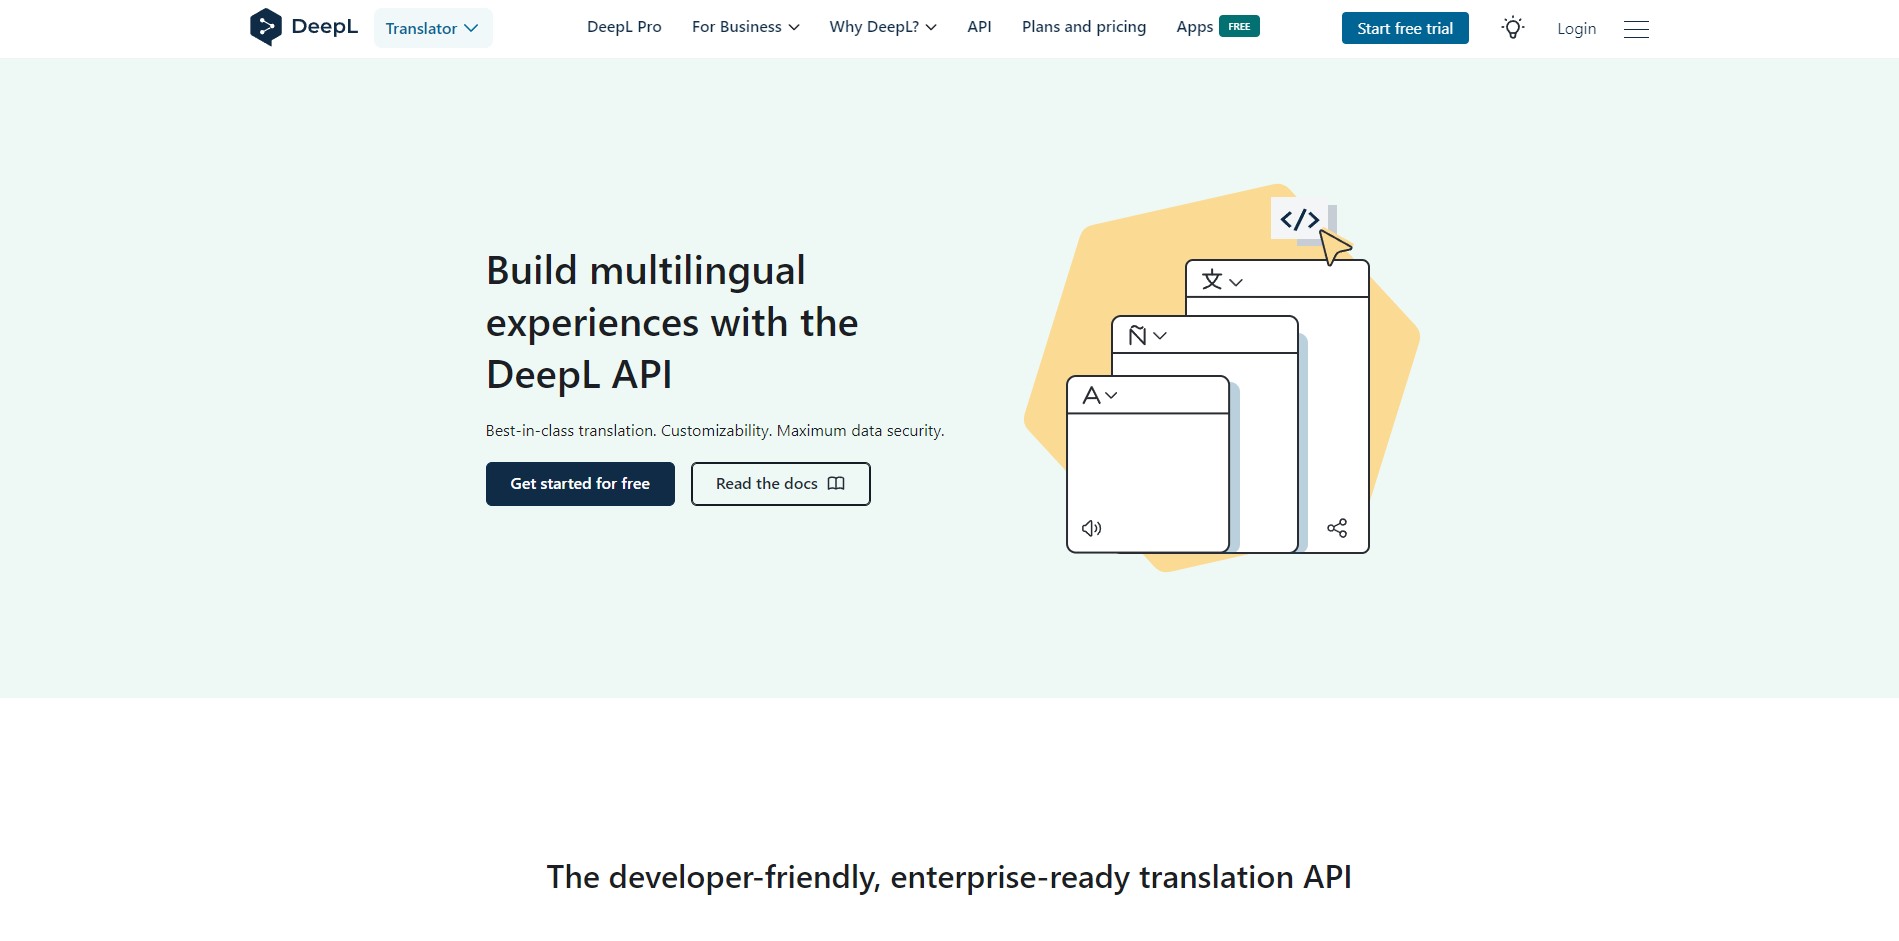Click the Start free trial button
Viewport: 1899px width, 941px height.
1405,28
